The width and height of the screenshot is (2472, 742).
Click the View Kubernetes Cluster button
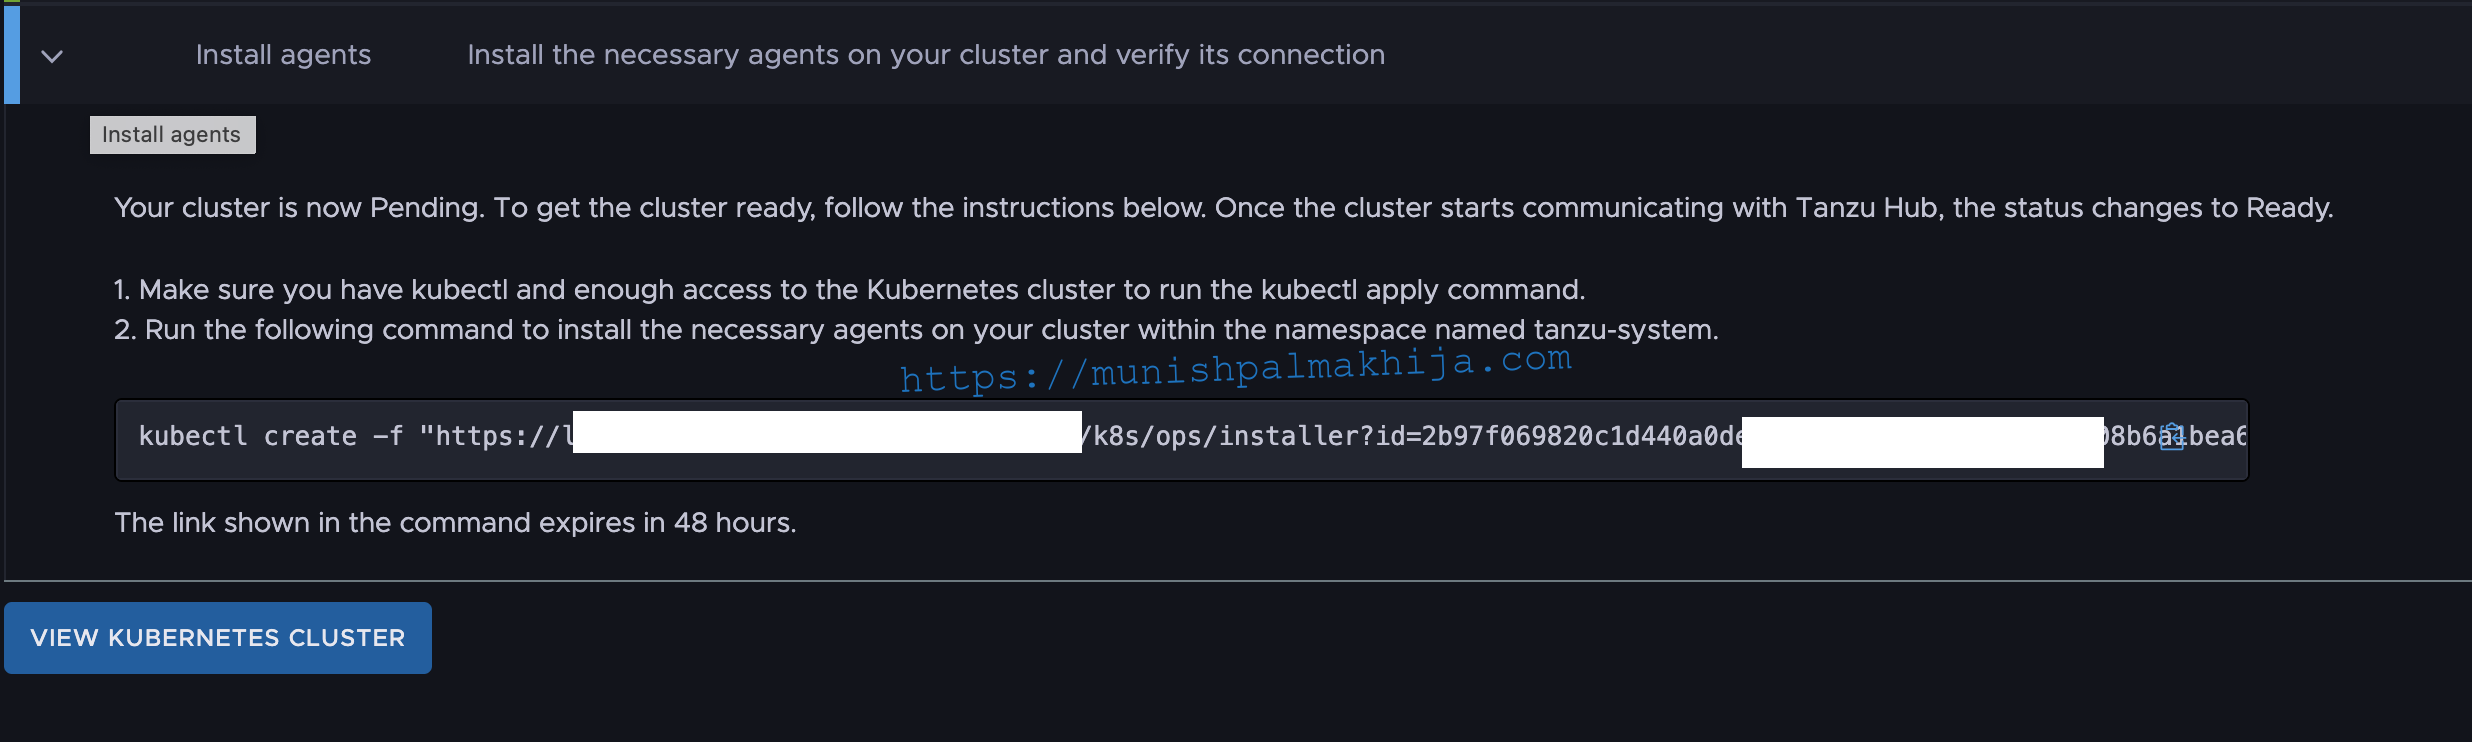(218, 638)
